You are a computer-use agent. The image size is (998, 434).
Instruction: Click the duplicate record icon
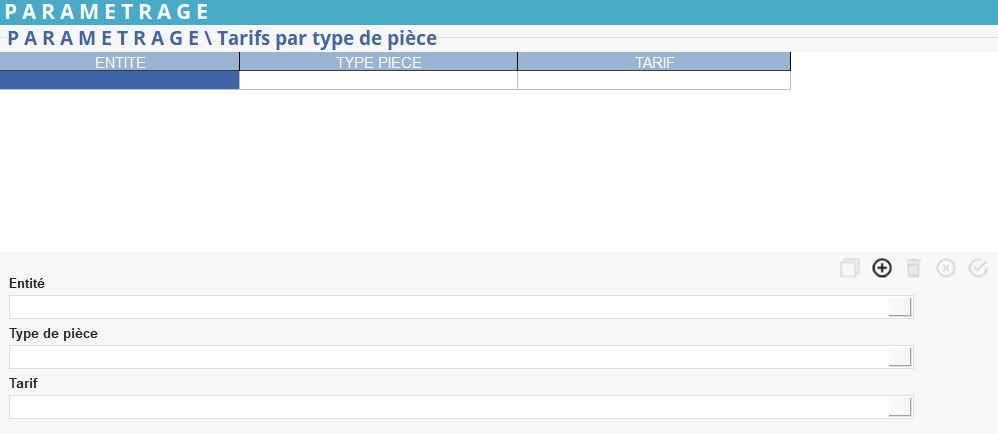tap(850, 268)
